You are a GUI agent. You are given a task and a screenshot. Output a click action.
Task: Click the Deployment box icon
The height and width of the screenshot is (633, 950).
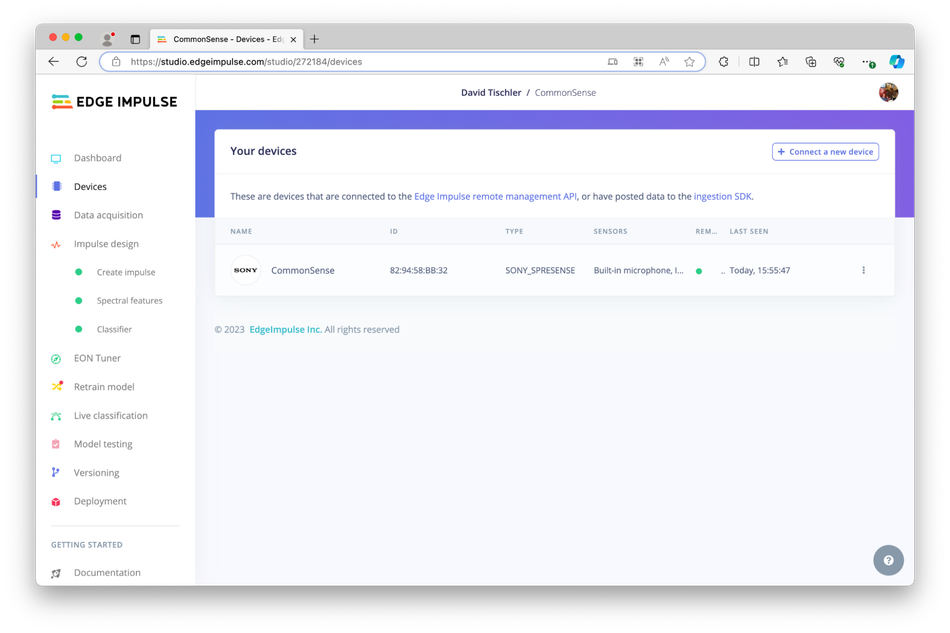pos(56,502)
